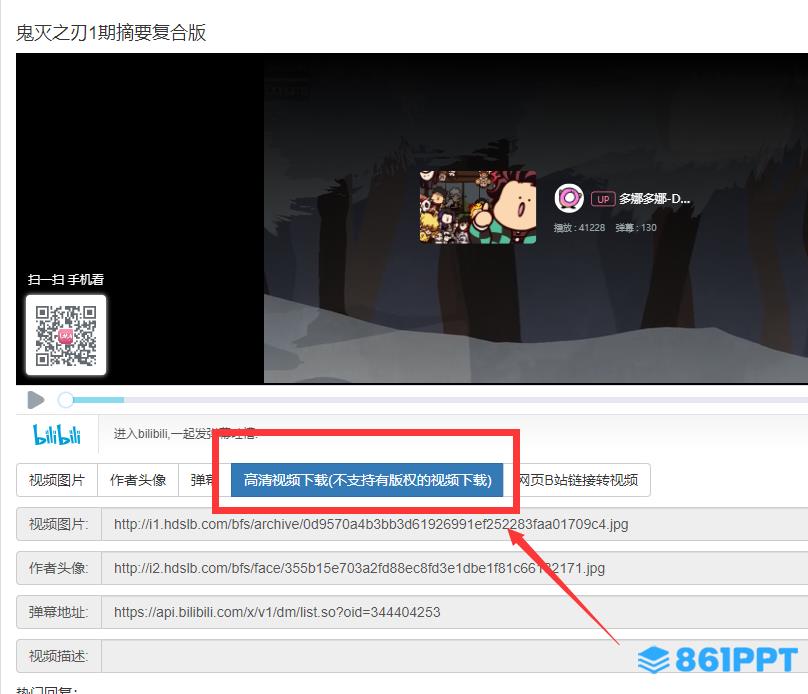
Task: Click the 视频描述 input field
Action: (454, 656)
